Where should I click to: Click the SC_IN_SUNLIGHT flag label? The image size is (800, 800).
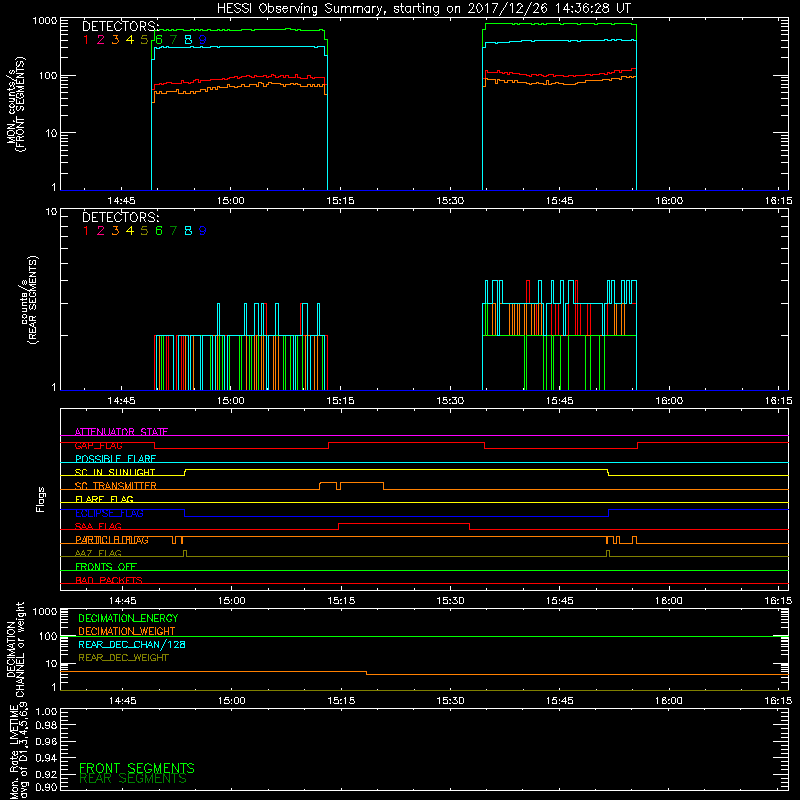click(x=115, y=472)
